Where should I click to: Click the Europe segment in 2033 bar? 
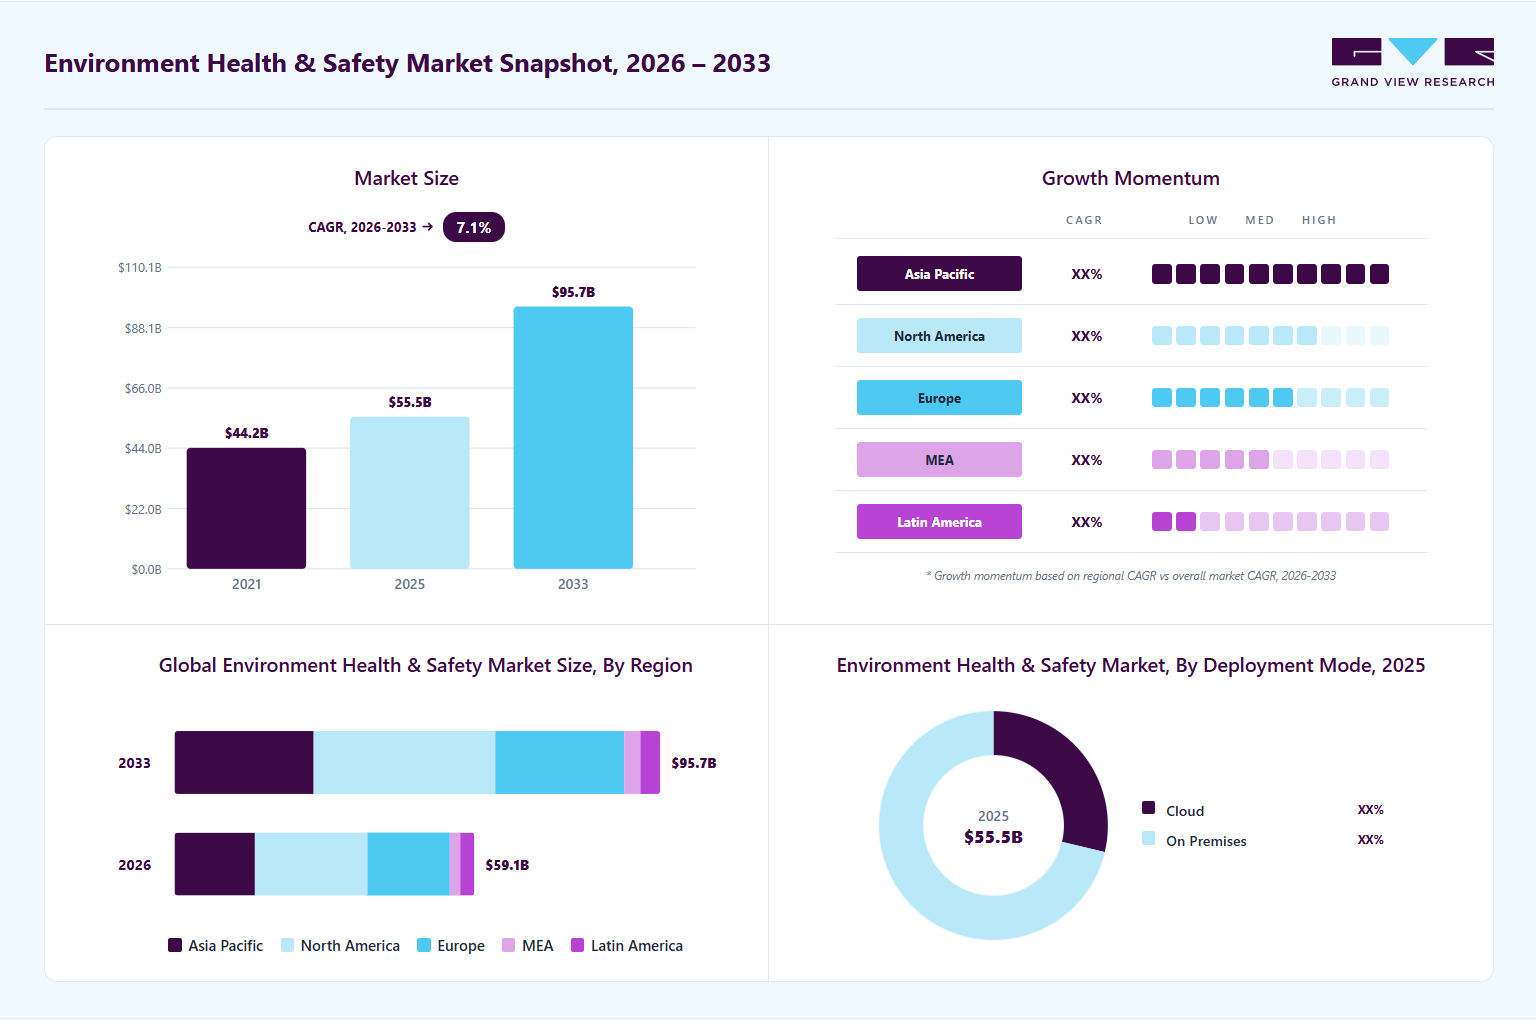[x=559, y=762]
